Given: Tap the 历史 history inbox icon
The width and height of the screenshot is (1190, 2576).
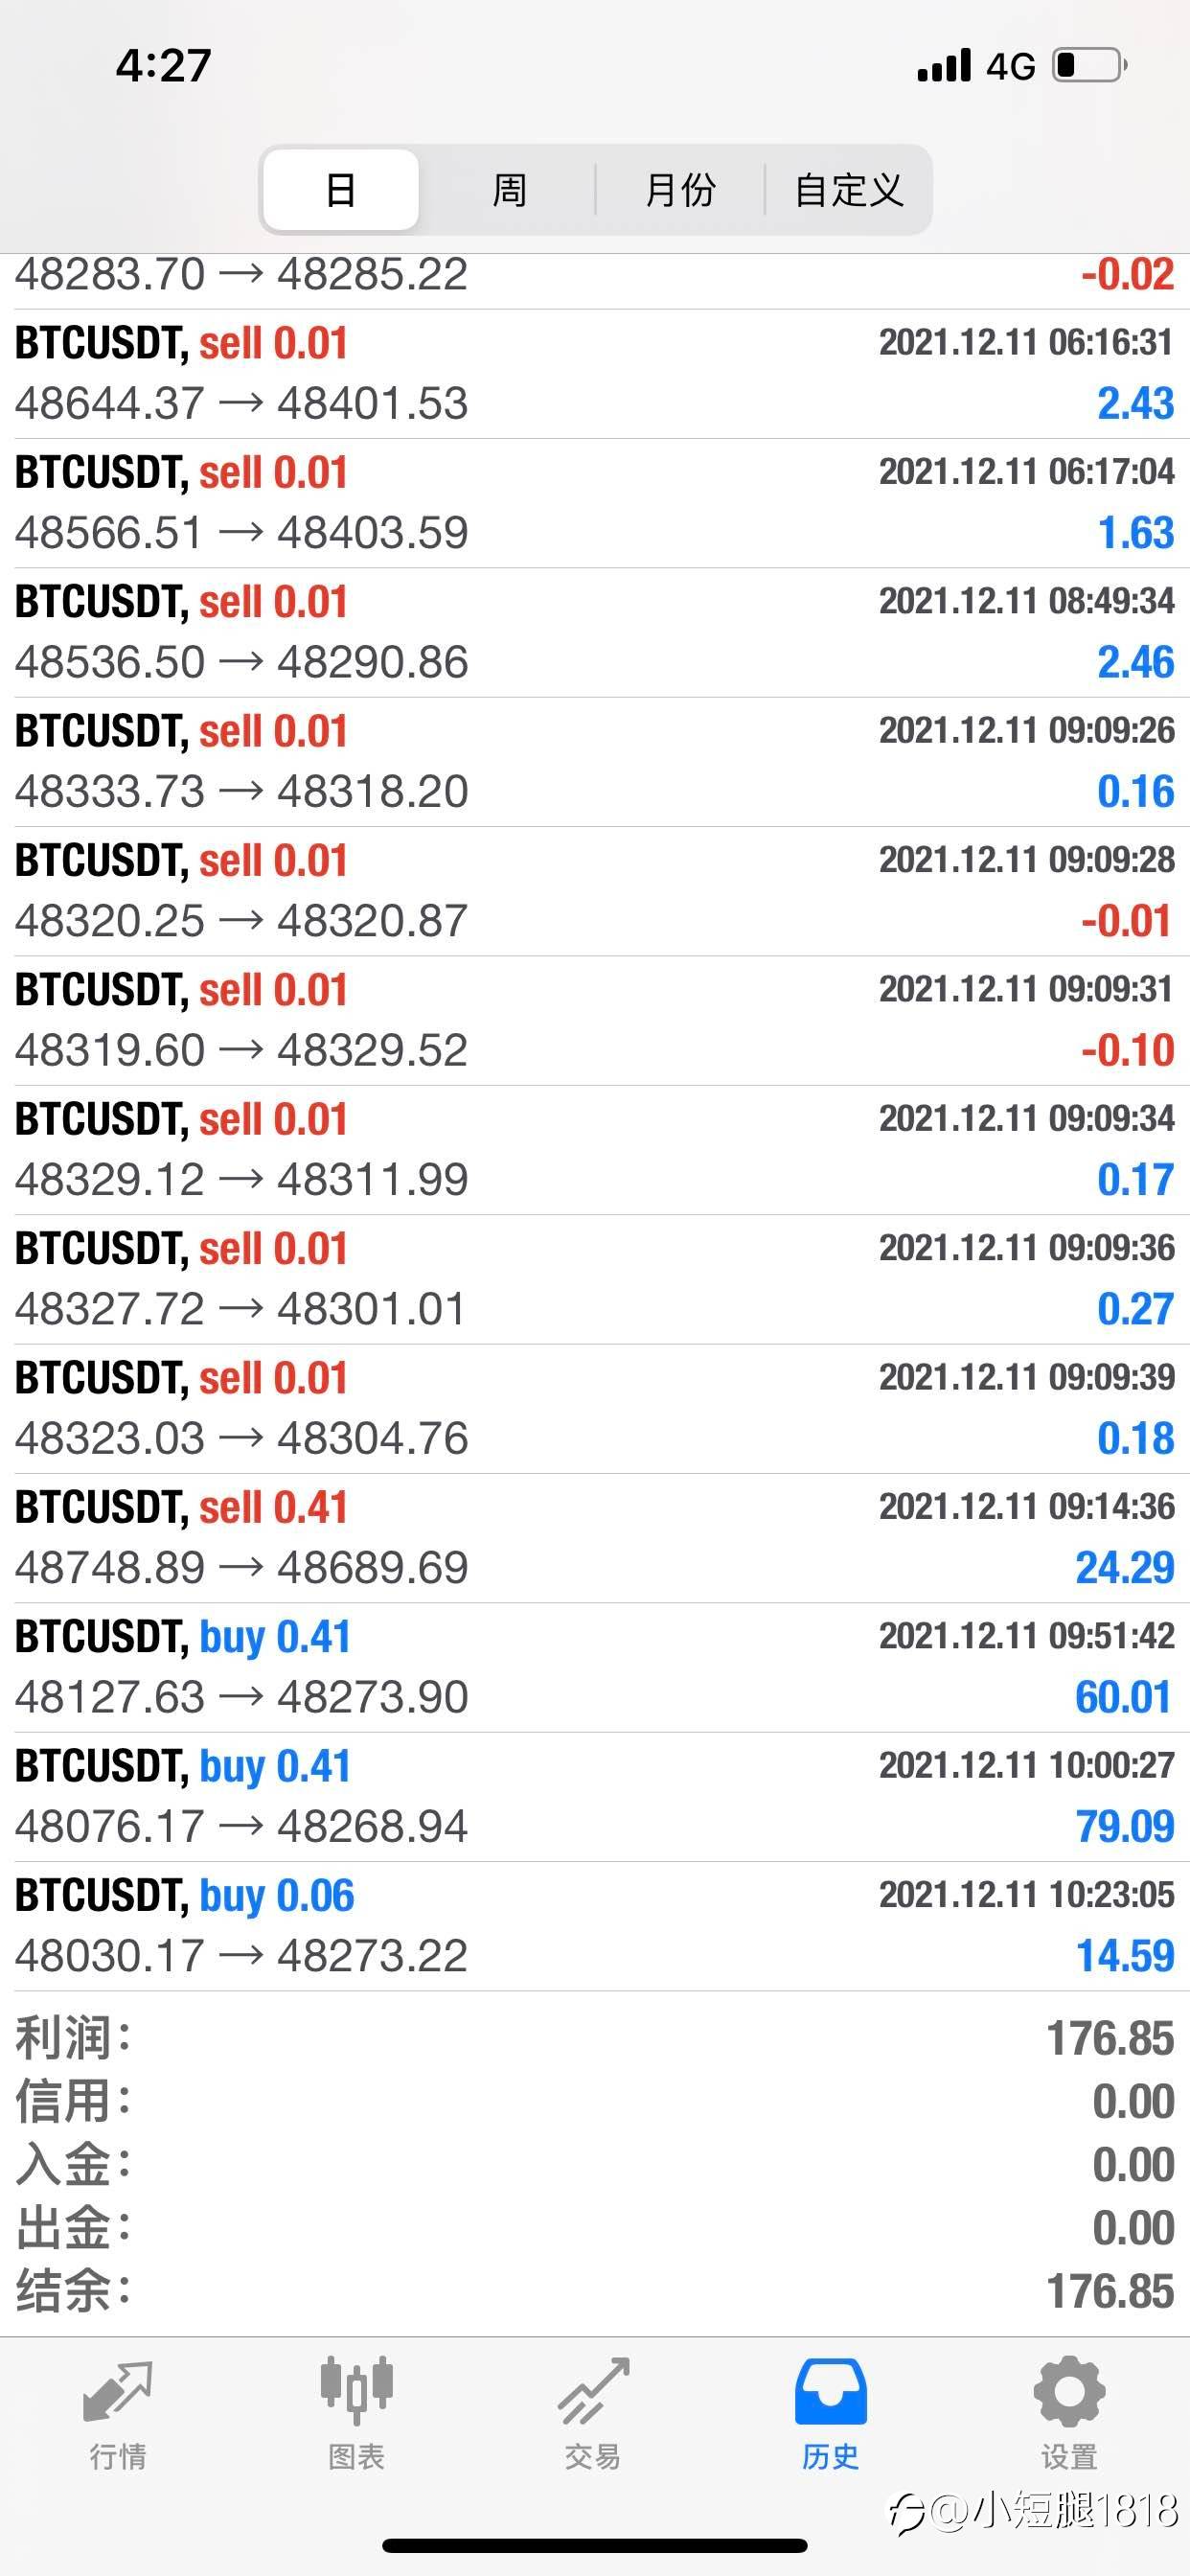Looking at the screenshot, I should click(830, 2394).
